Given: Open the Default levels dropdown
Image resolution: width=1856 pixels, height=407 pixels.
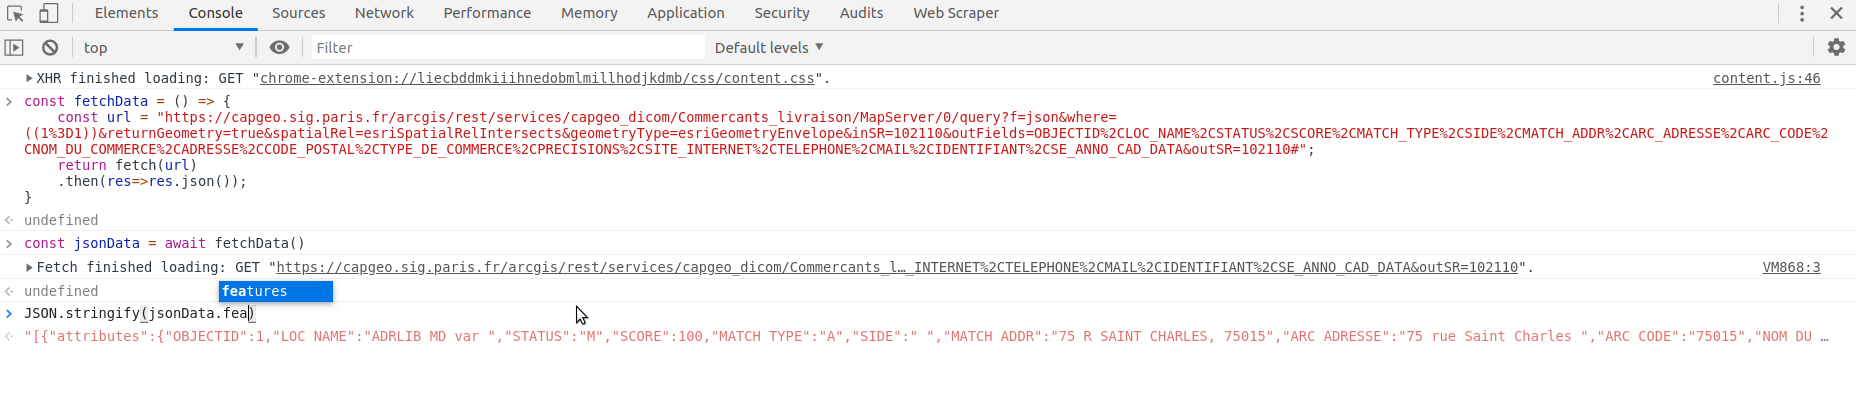Looking at the screenshot, I should pyautogui.click(x=769, y=47).
